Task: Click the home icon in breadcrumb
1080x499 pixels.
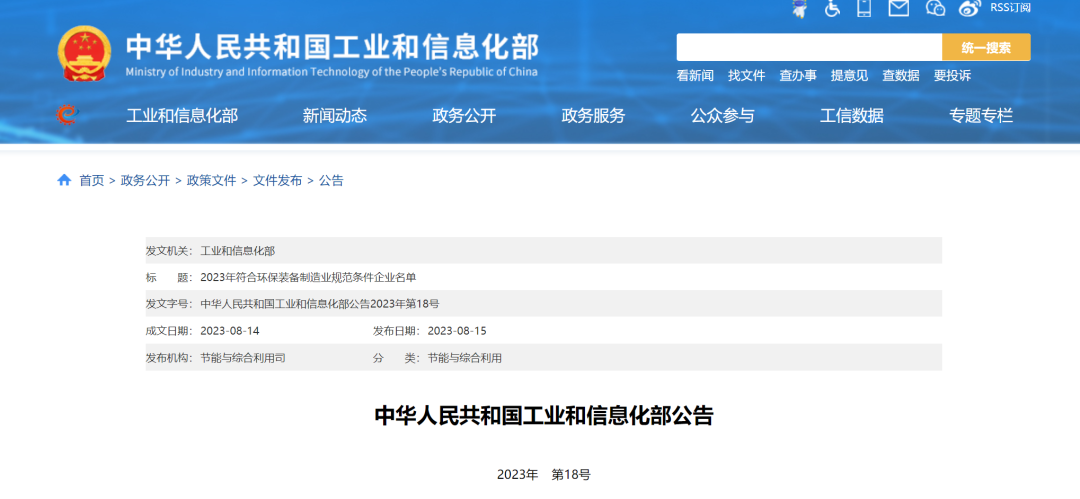Action: tap(64, 181)
